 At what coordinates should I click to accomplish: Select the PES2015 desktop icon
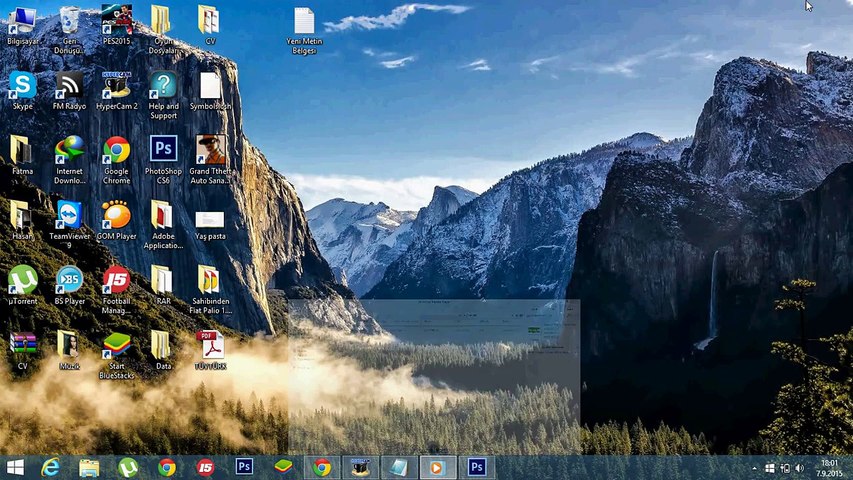(116, 25)
